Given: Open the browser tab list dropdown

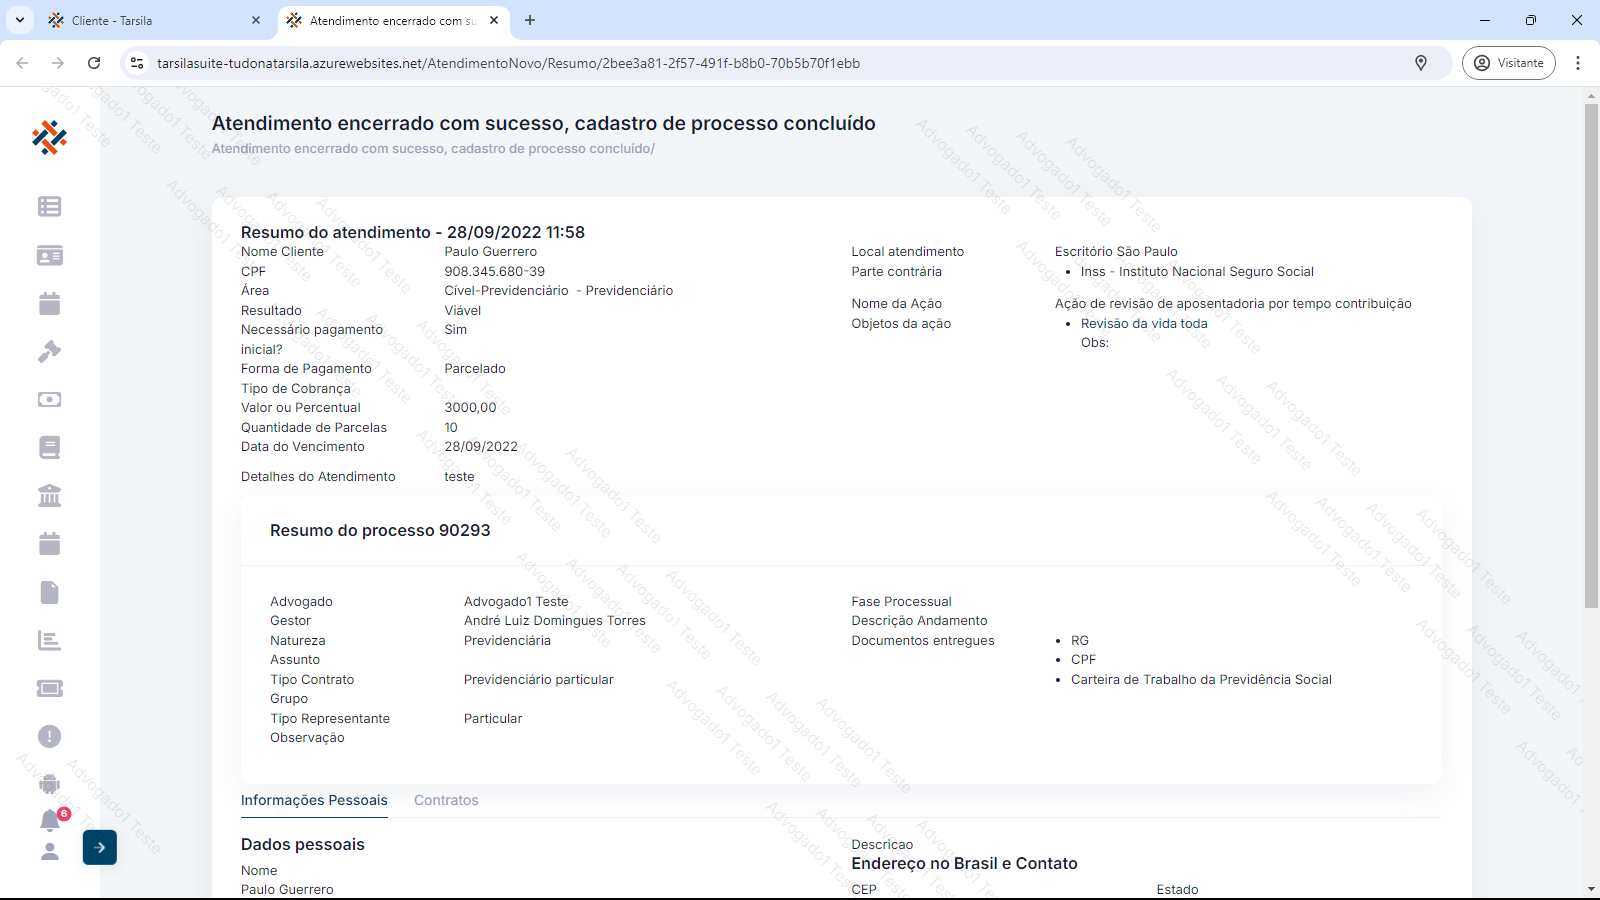Looking at the screenshot, I should pos(20,20).
